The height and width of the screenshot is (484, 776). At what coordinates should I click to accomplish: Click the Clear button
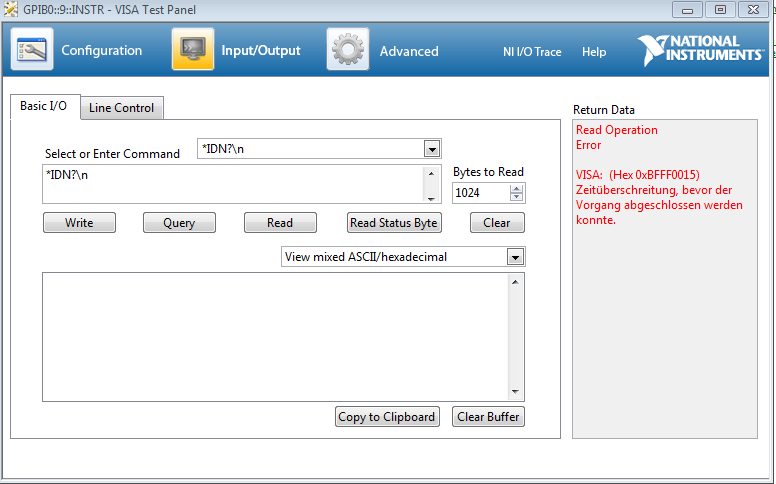coord(497,223)
